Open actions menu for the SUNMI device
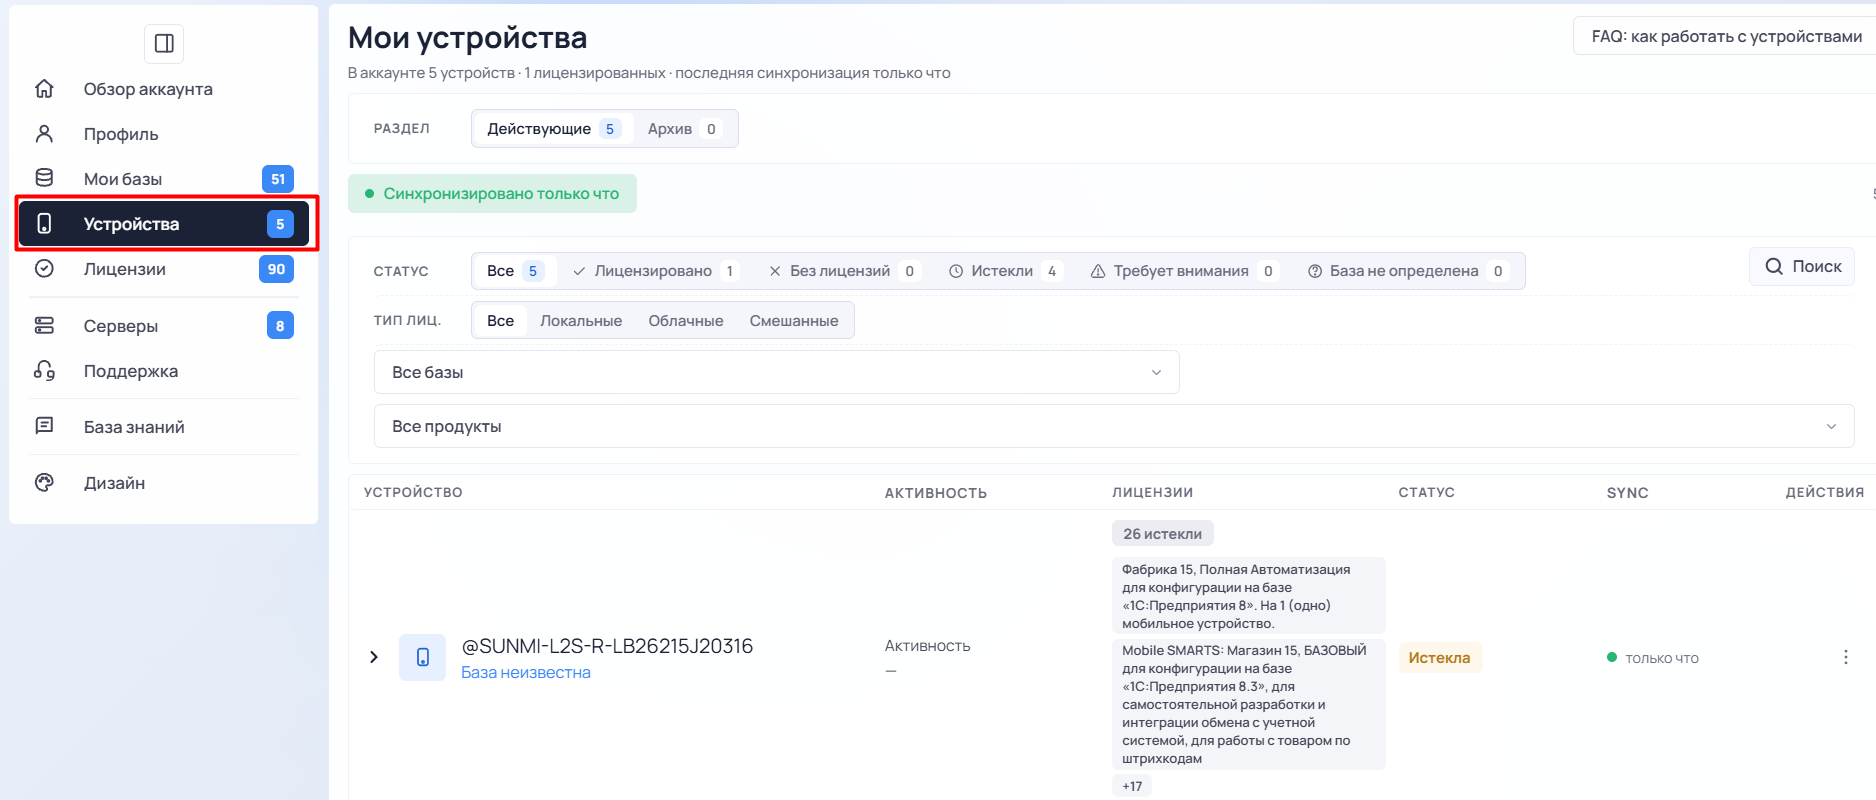 pos(1845,657)
